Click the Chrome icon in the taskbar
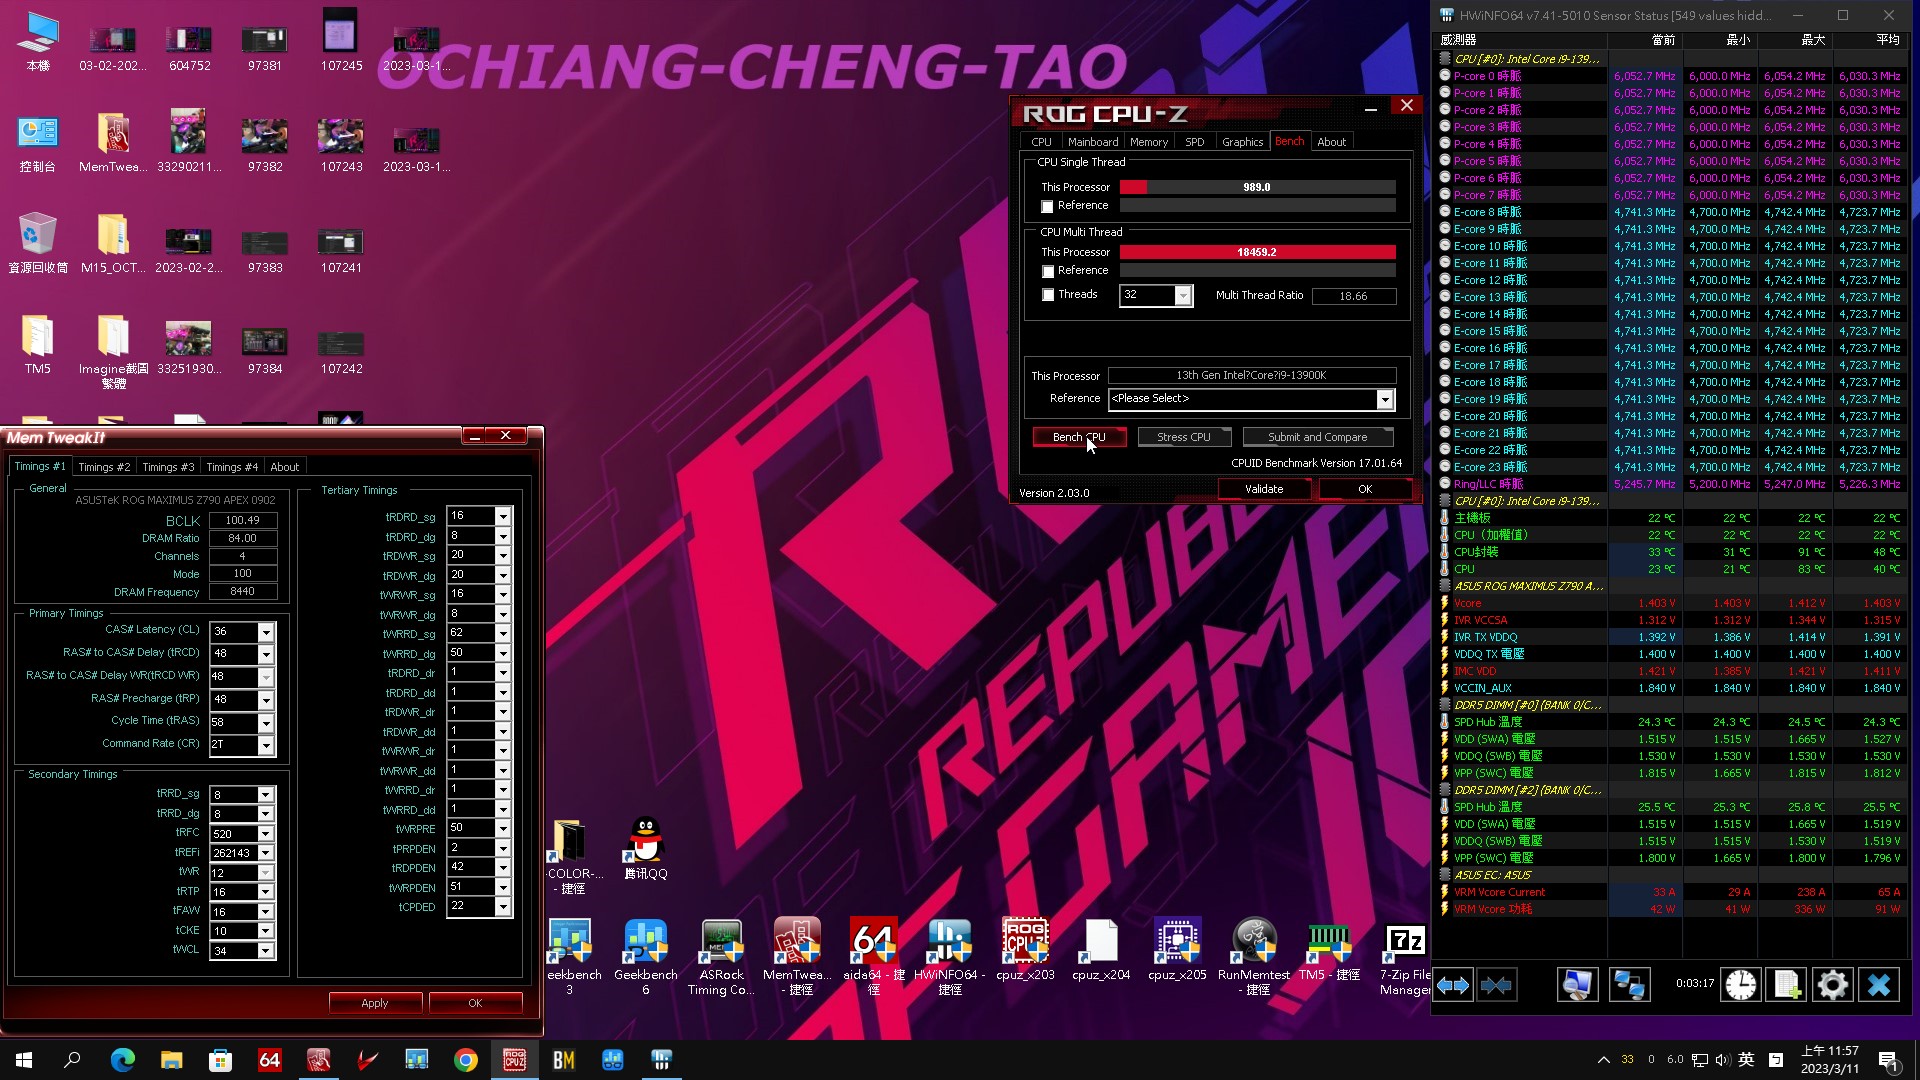The width and height of the screenshot is (1920, 1080). click(x=466, y=1060)
